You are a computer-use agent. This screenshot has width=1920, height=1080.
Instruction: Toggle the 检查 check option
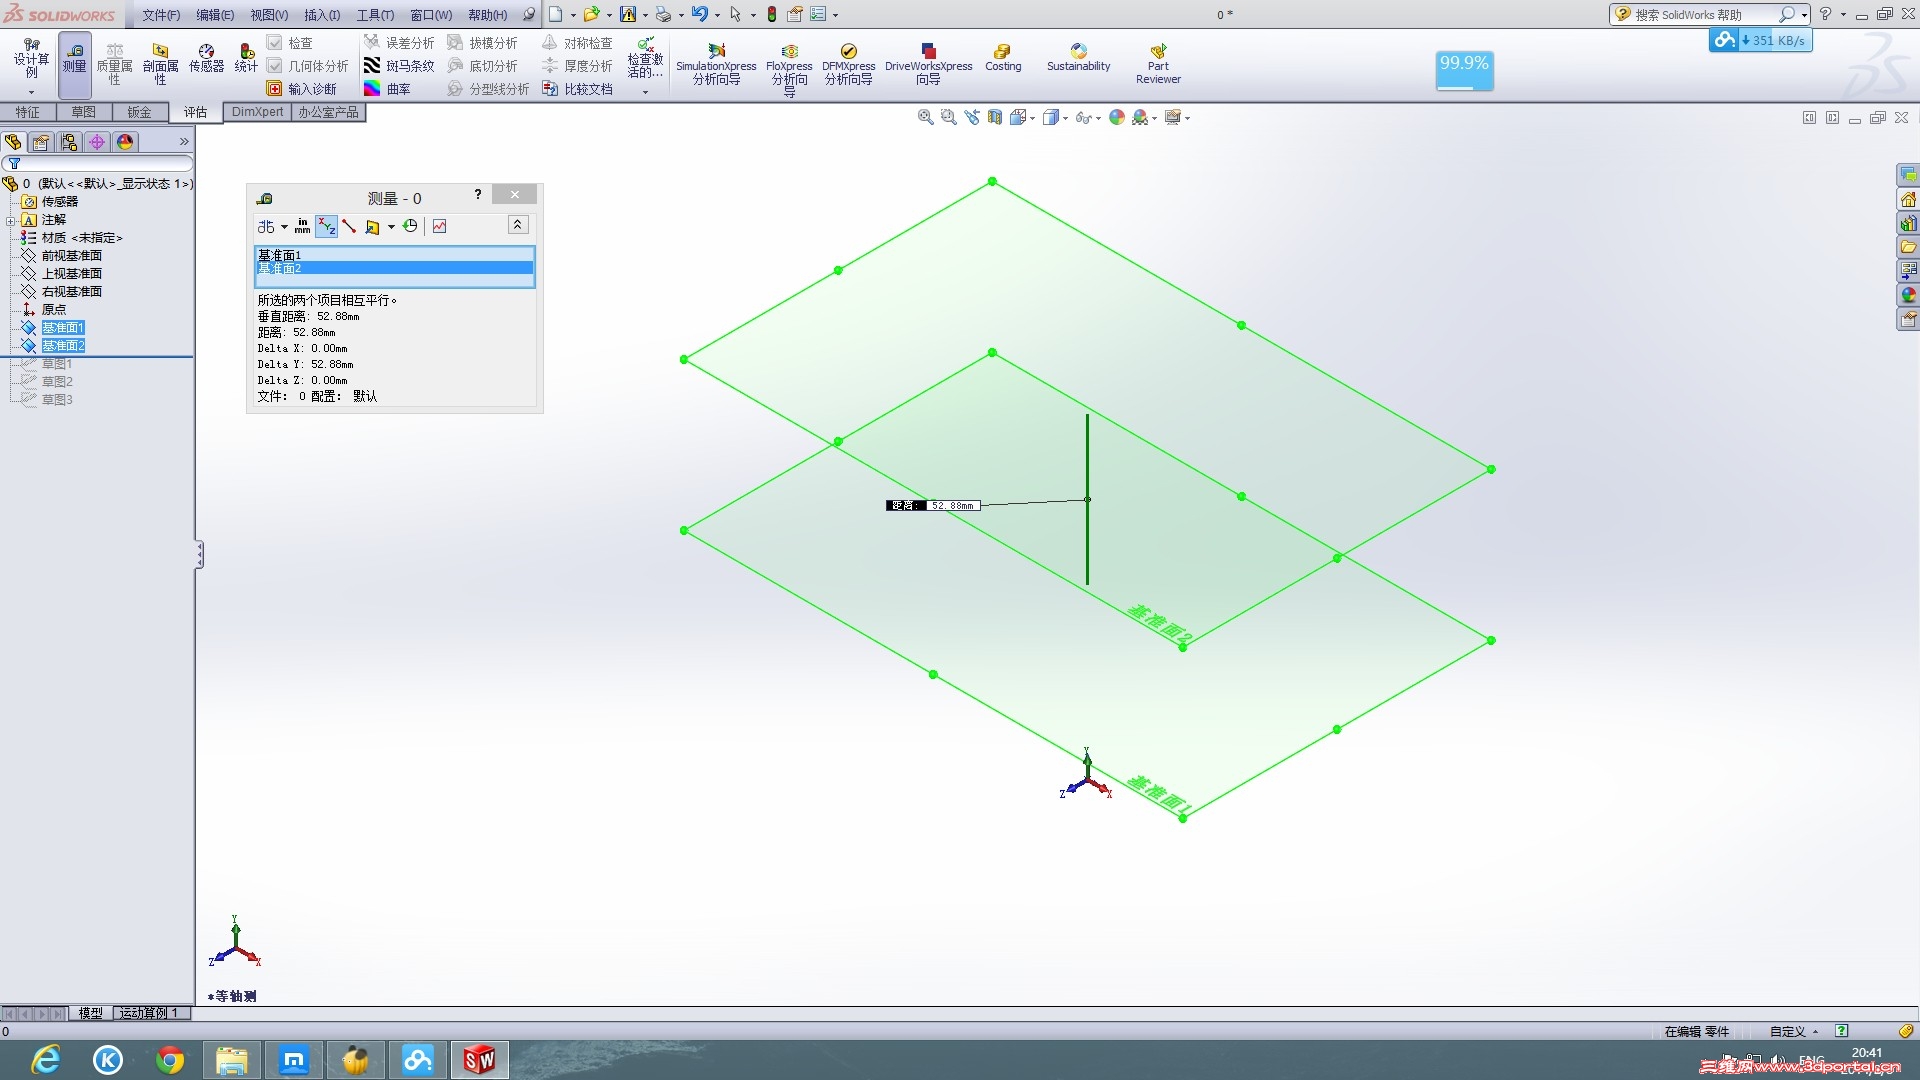coord(275,43)
